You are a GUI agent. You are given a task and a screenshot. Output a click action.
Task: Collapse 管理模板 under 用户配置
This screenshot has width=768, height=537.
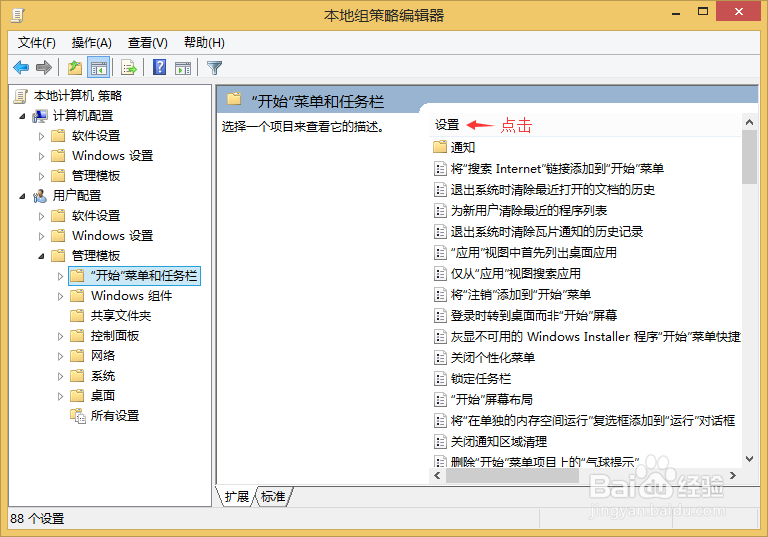pyautogui.click(x=41, y=256)
